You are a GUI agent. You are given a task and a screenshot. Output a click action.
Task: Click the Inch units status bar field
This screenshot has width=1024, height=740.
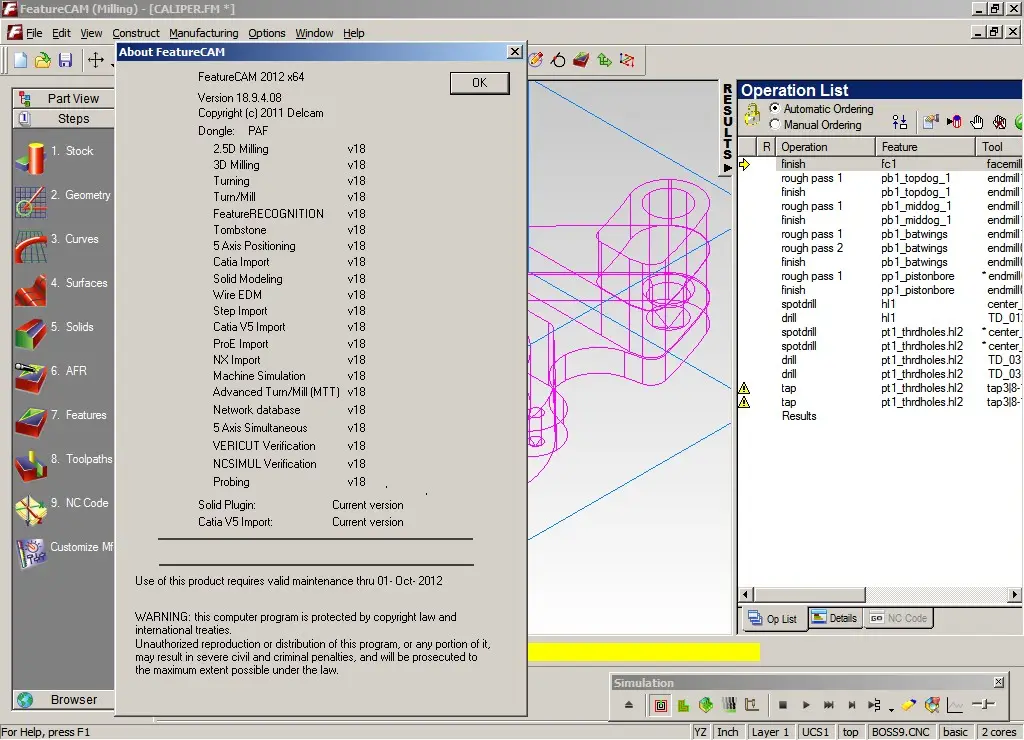coord(728,732)
